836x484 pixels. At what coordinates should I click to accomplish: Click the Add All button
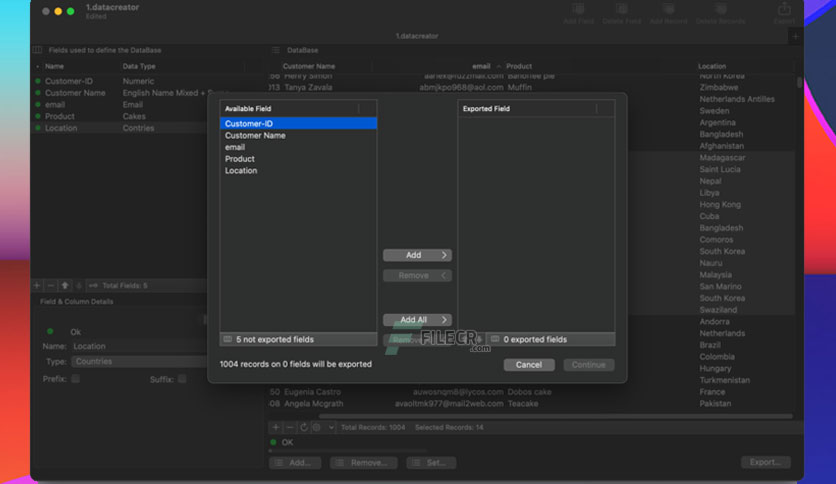click(x=417, y=320)
